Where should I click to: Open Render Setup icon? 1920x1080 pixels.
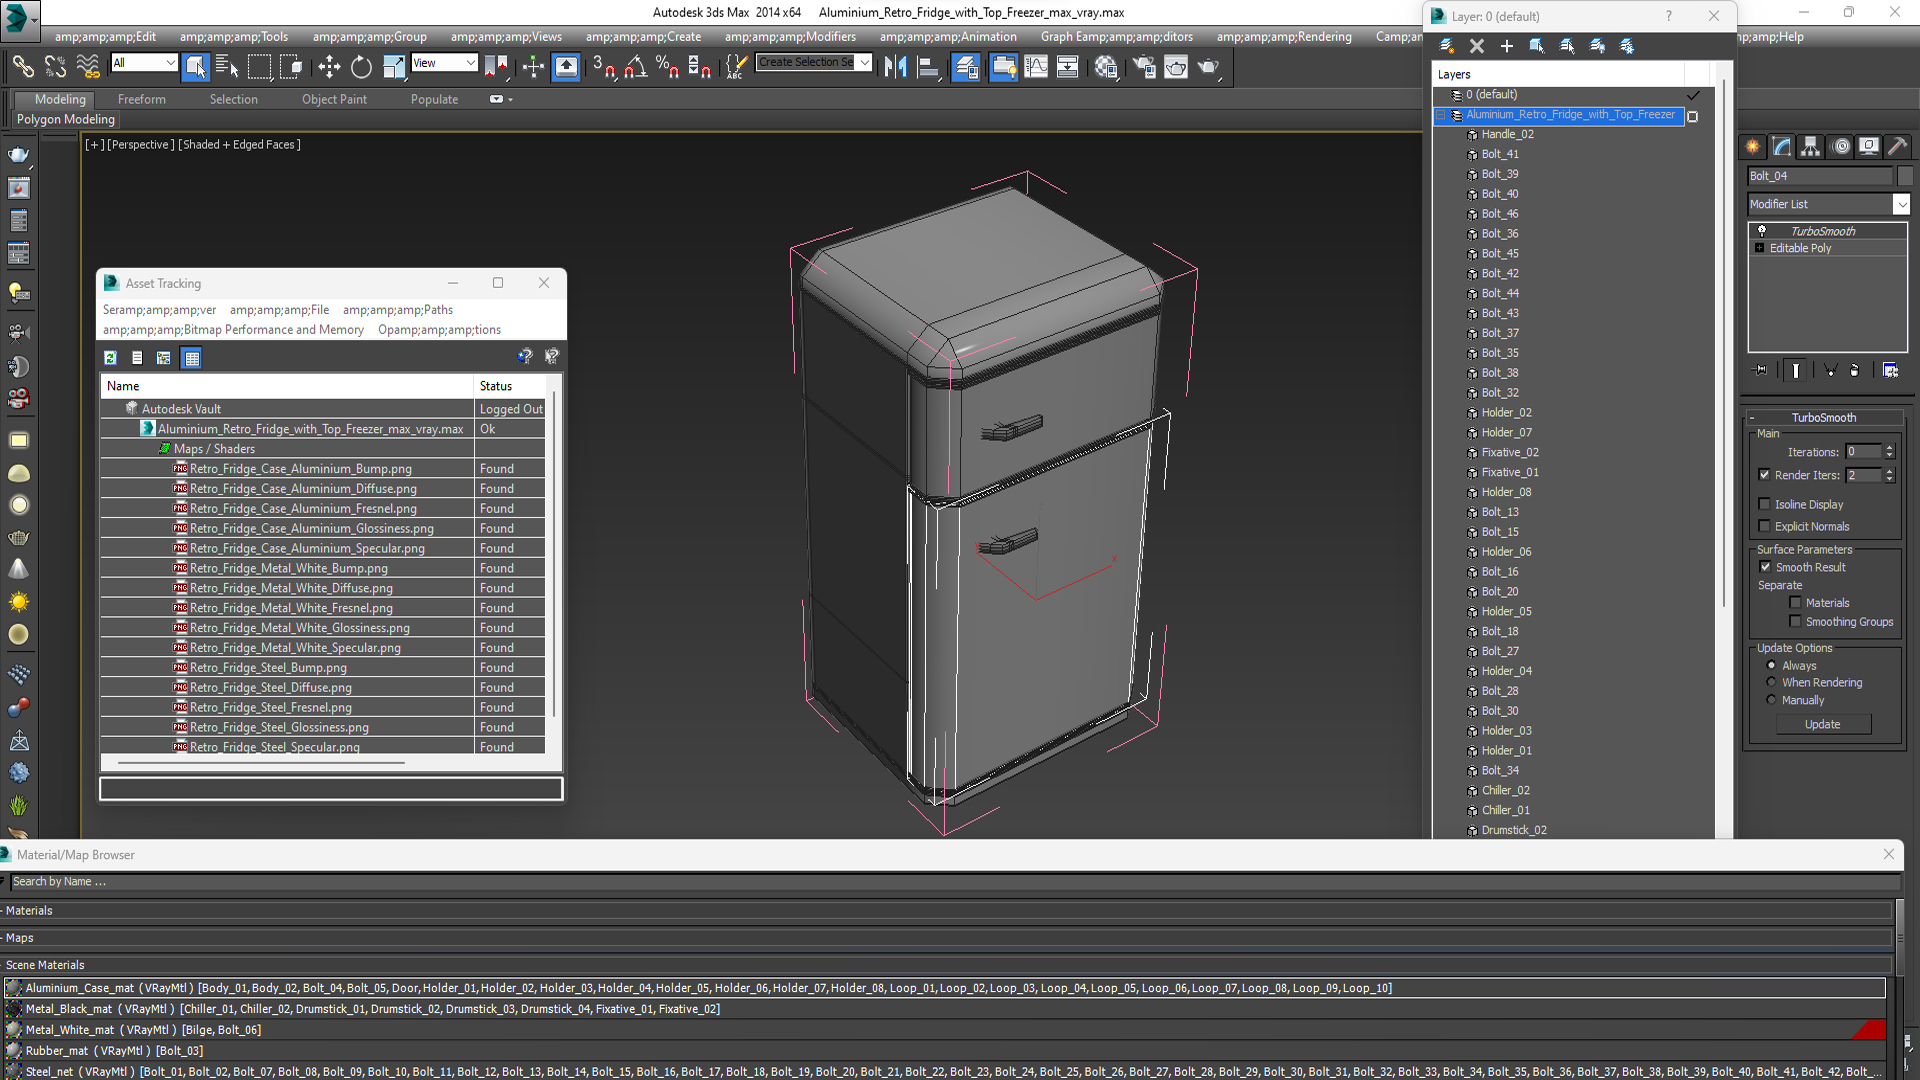pos(1144,67)
